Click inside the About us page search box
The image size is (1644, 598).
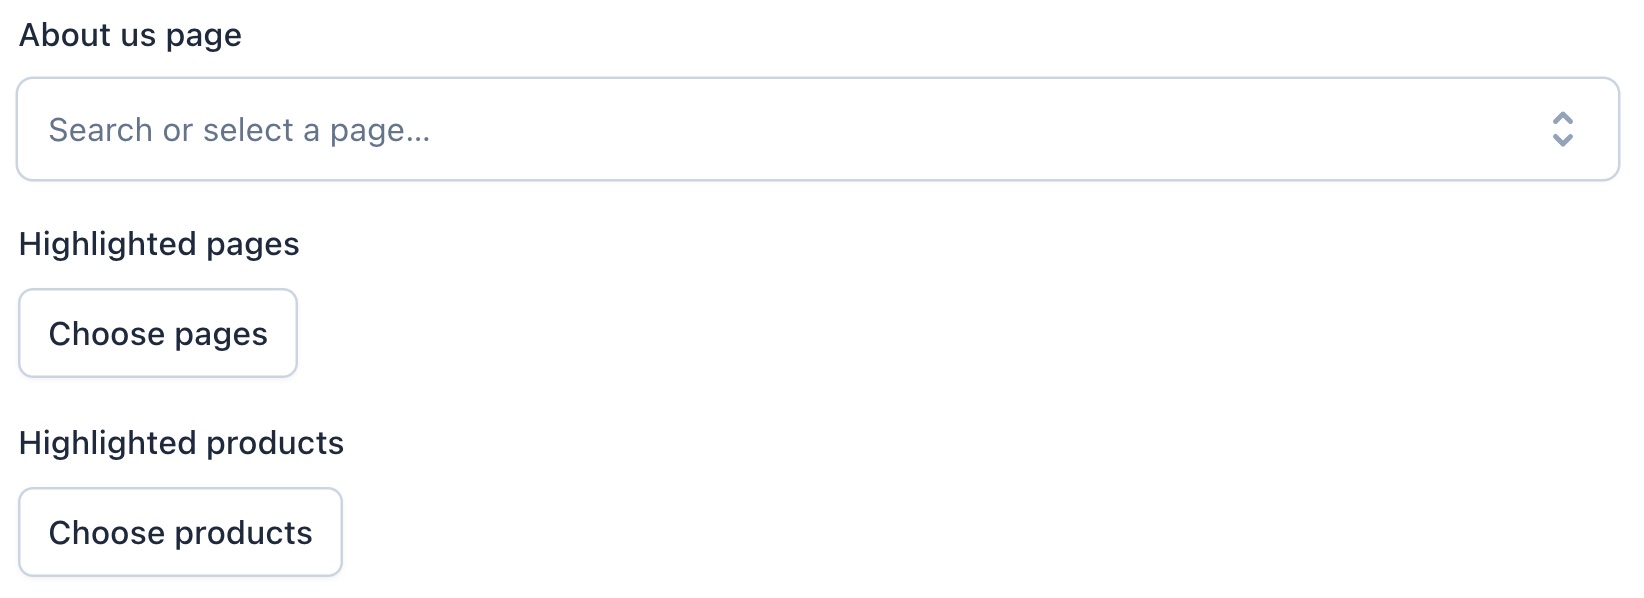pos(600,130)
